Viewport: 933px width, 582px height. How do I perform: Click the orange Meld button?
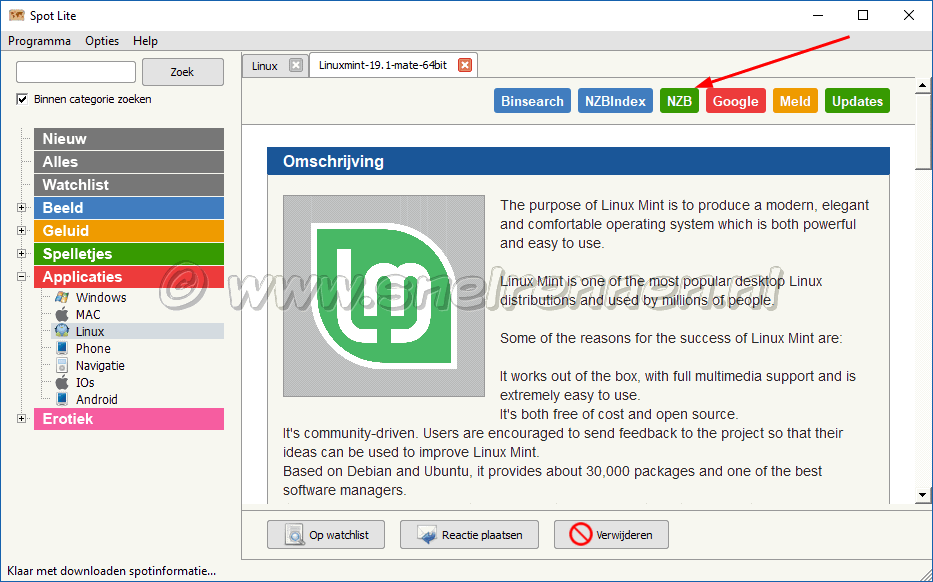tap(796, 101)
